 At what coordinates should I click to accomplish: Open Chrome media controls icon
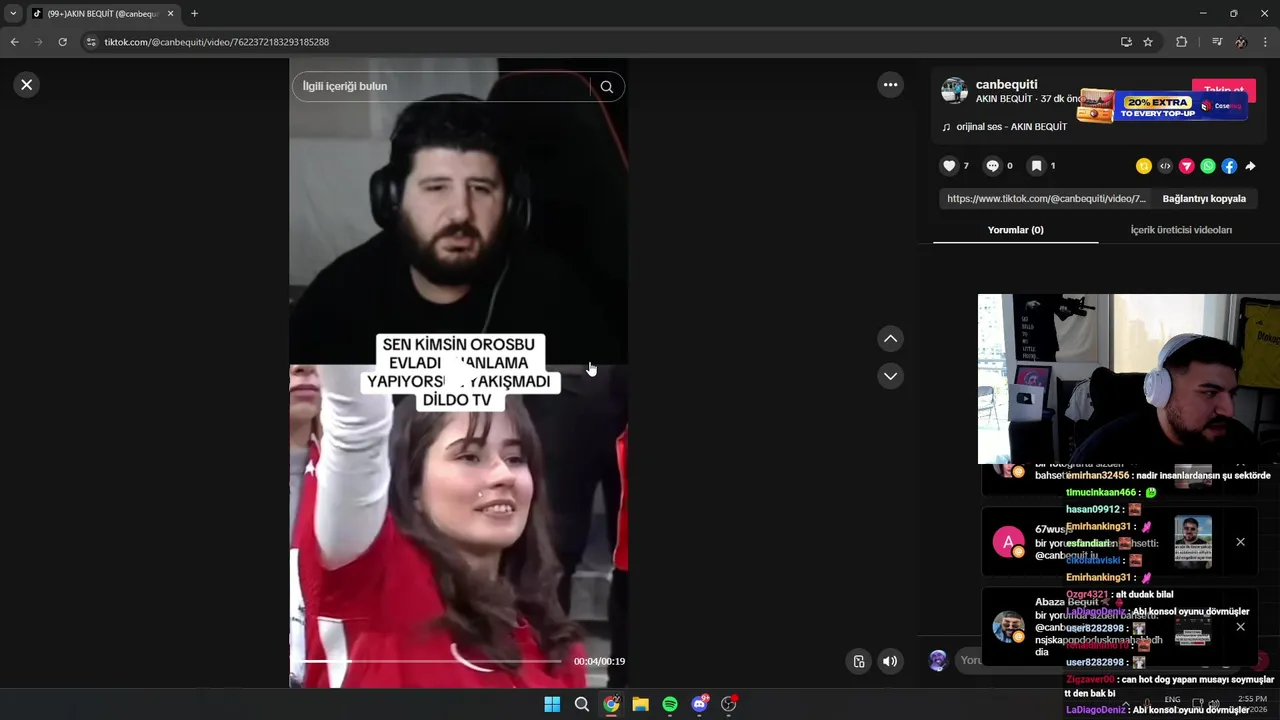click(1216, 42)
